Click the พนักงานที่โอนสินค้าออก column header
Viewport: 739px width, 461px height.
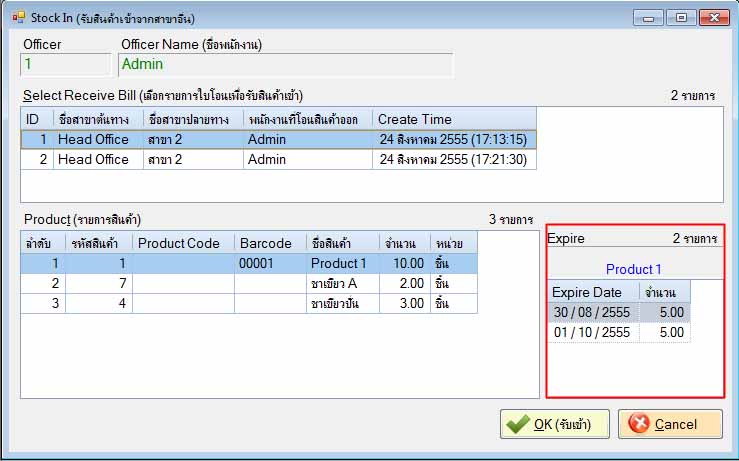(x=308, y=119)
